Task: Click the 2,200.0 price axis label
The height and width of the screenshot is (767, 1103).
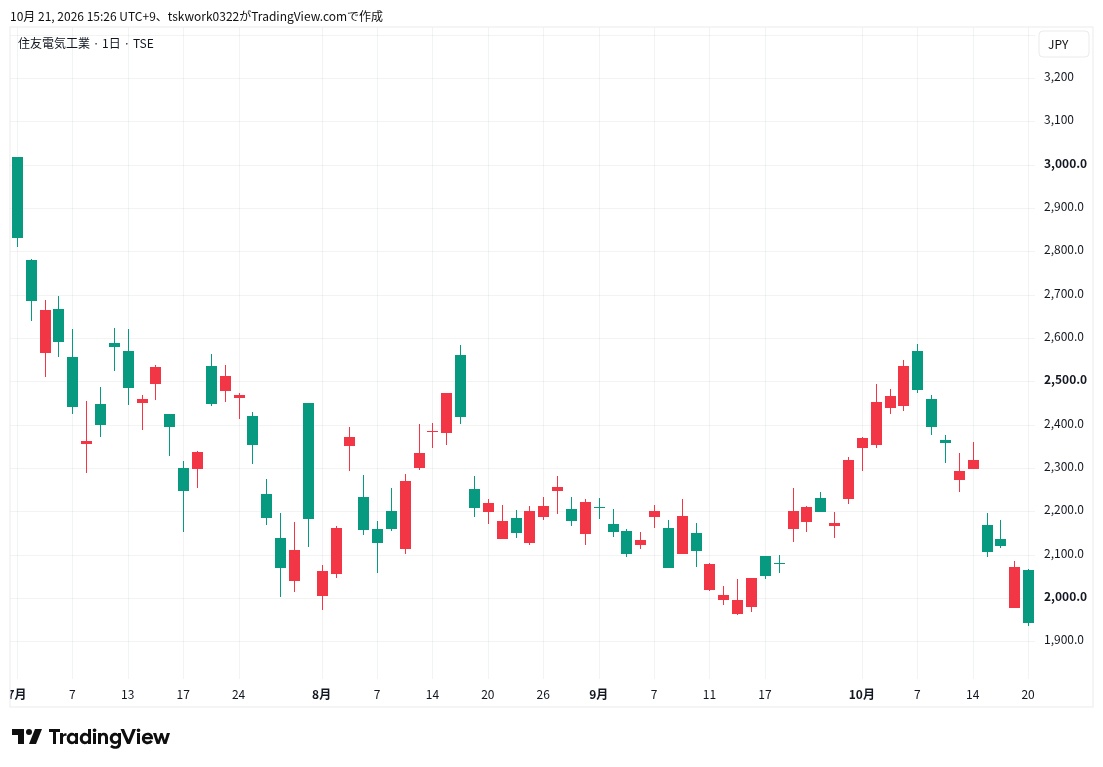Action: point(1064,510)
